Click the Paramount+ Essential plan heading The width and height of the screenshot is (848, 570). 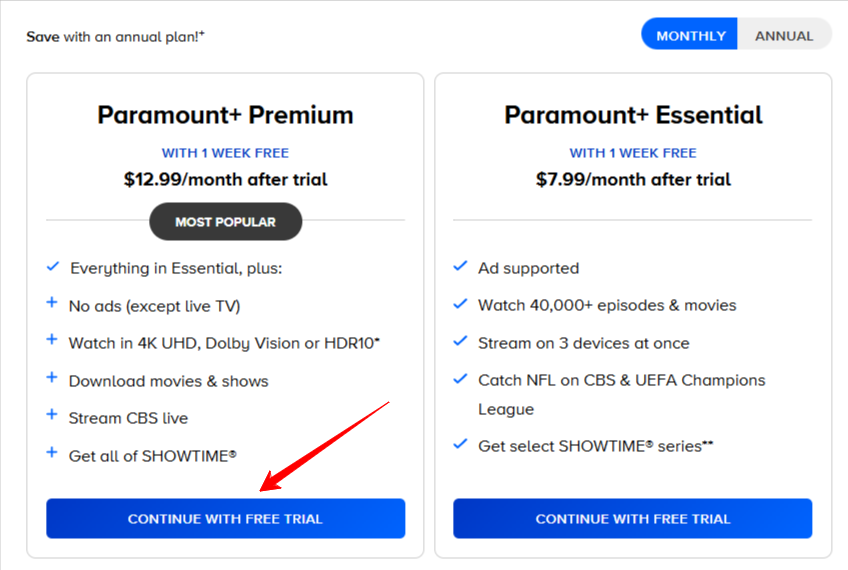pyautogui.click(x=633, y=115)
